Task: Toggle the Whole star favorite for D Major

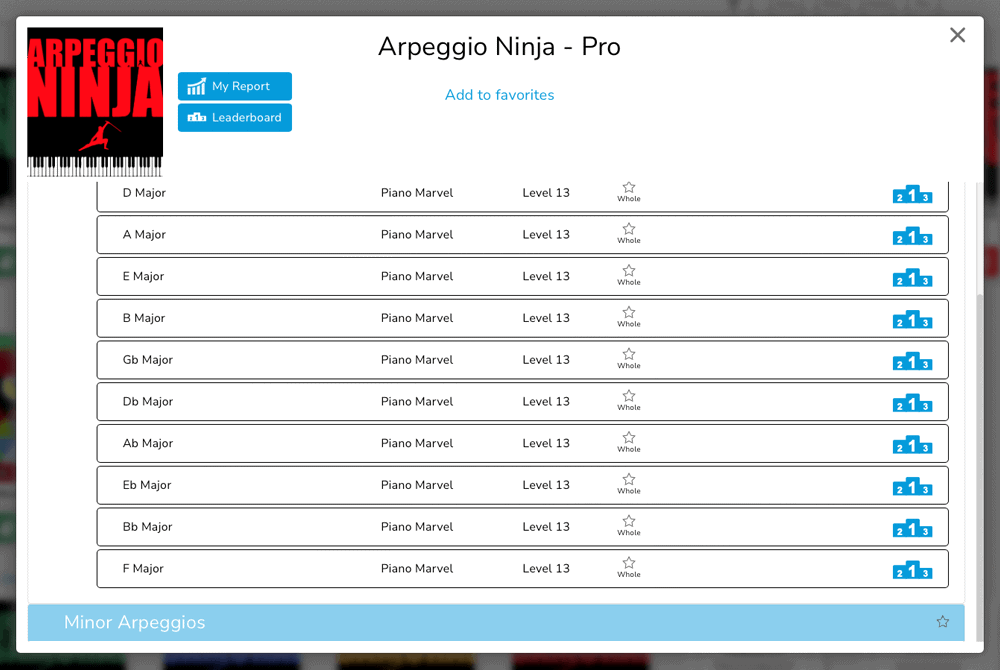Action: pos(628,188)
